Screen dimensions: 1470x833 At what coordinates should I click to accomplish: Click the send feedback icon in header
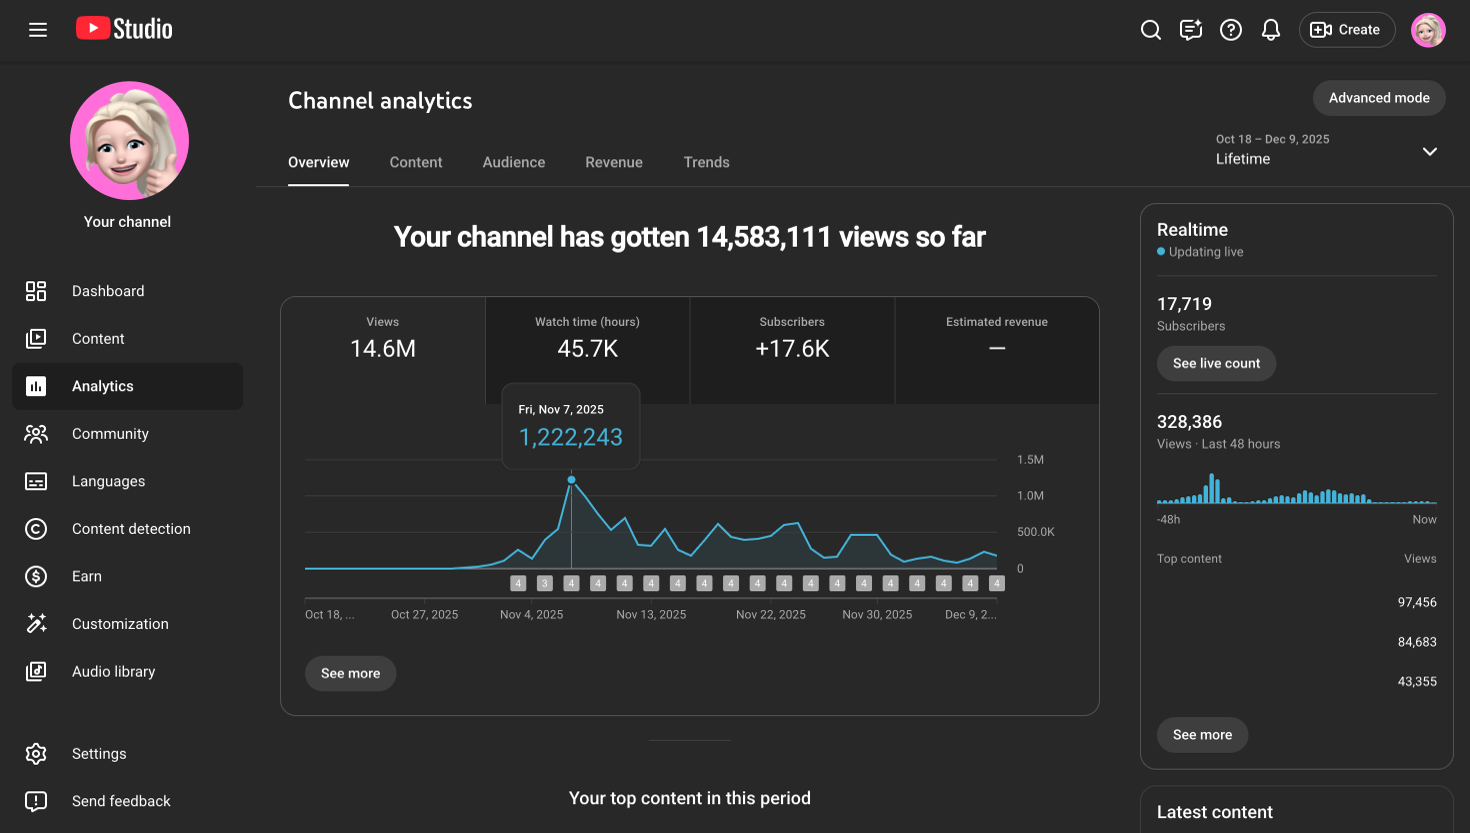[x=1191, y=30]
